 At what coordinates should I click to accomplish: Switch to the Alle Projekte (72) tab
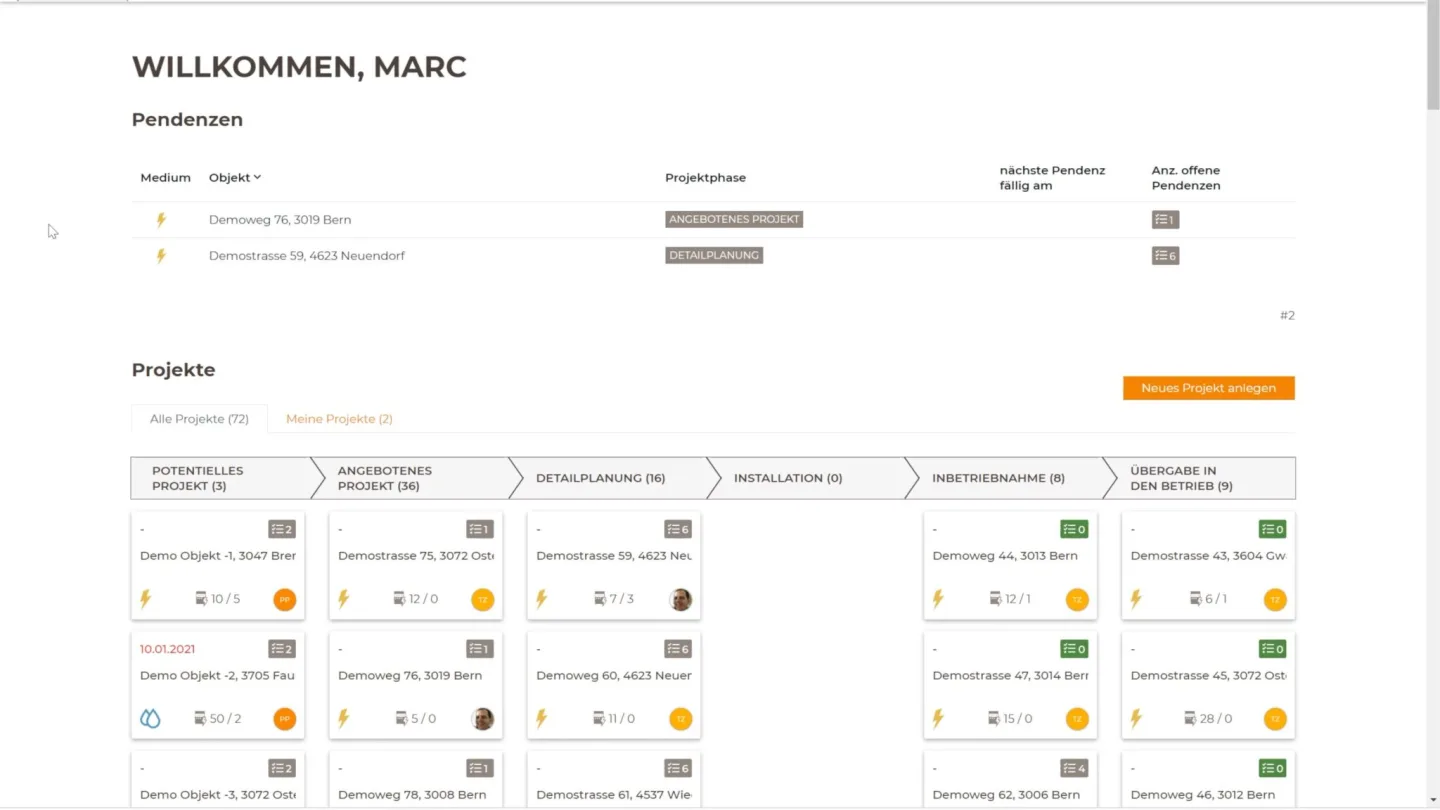(199, 419)
